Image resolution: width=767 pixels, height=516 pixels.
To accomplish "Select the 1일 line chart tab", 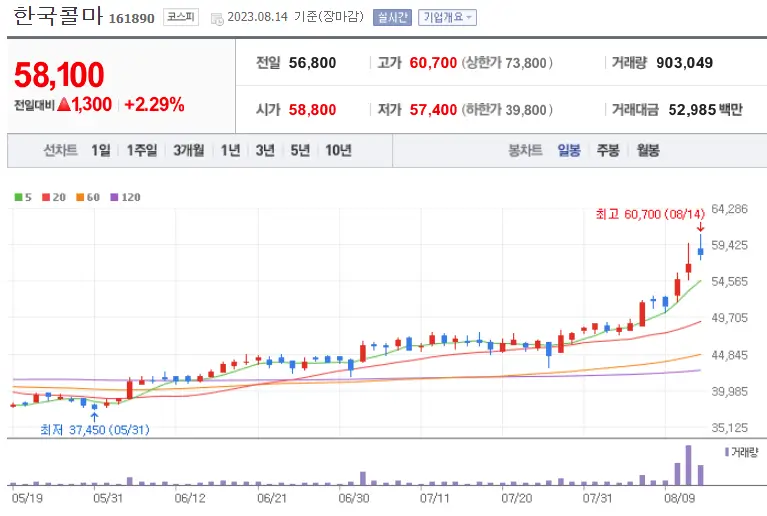I will [x=101, y=150].
